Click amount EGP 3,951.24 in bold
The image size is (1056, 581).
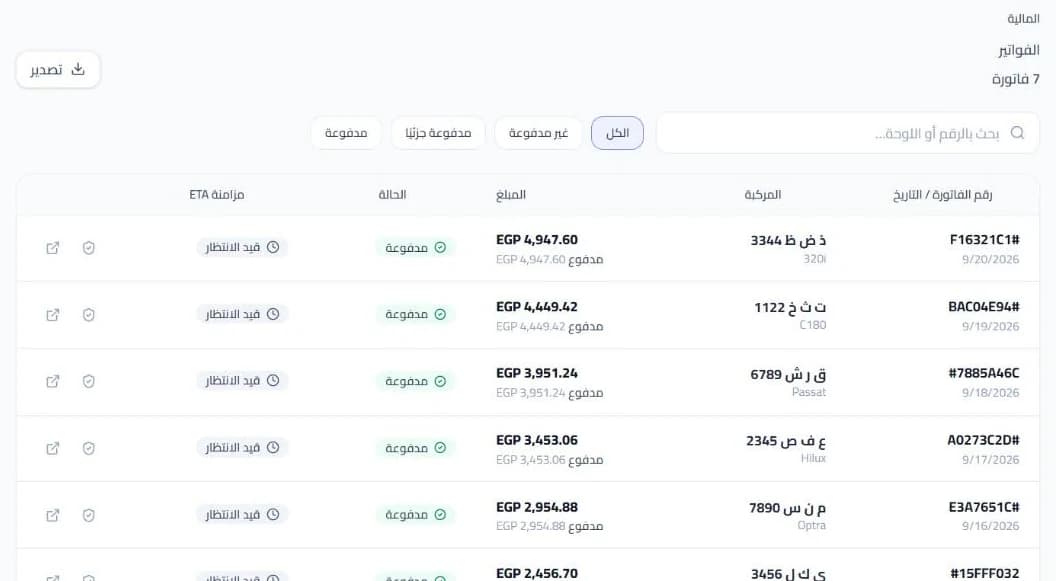tap(537, 373)
